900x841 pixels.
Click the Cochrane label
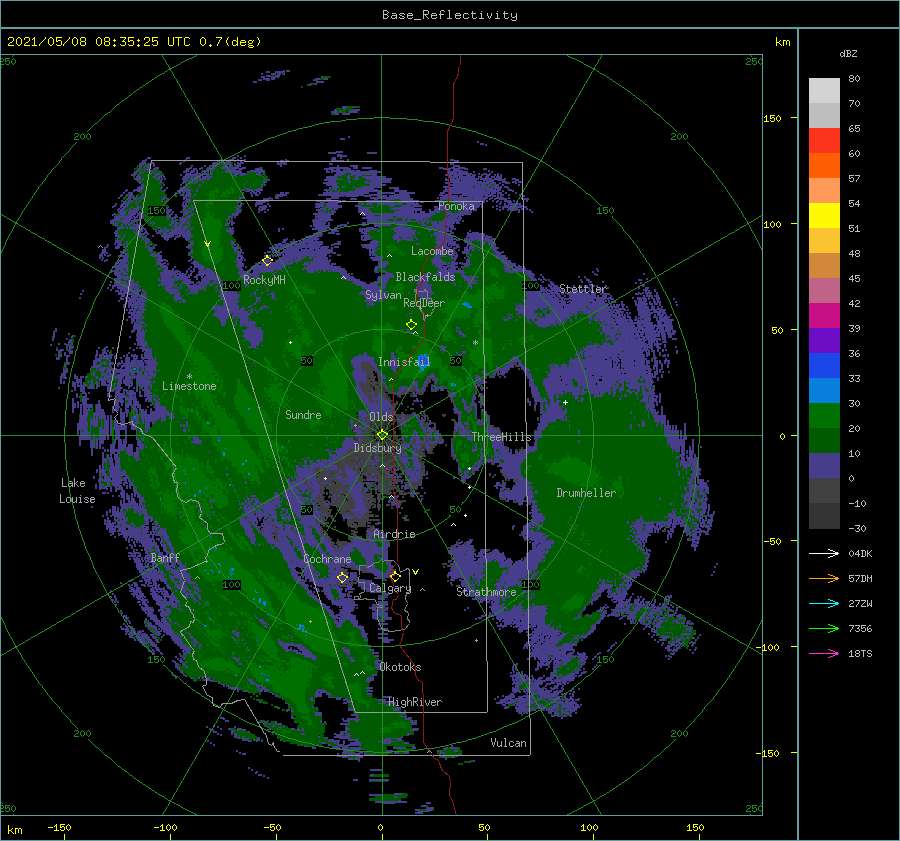[x=327, y=559]
